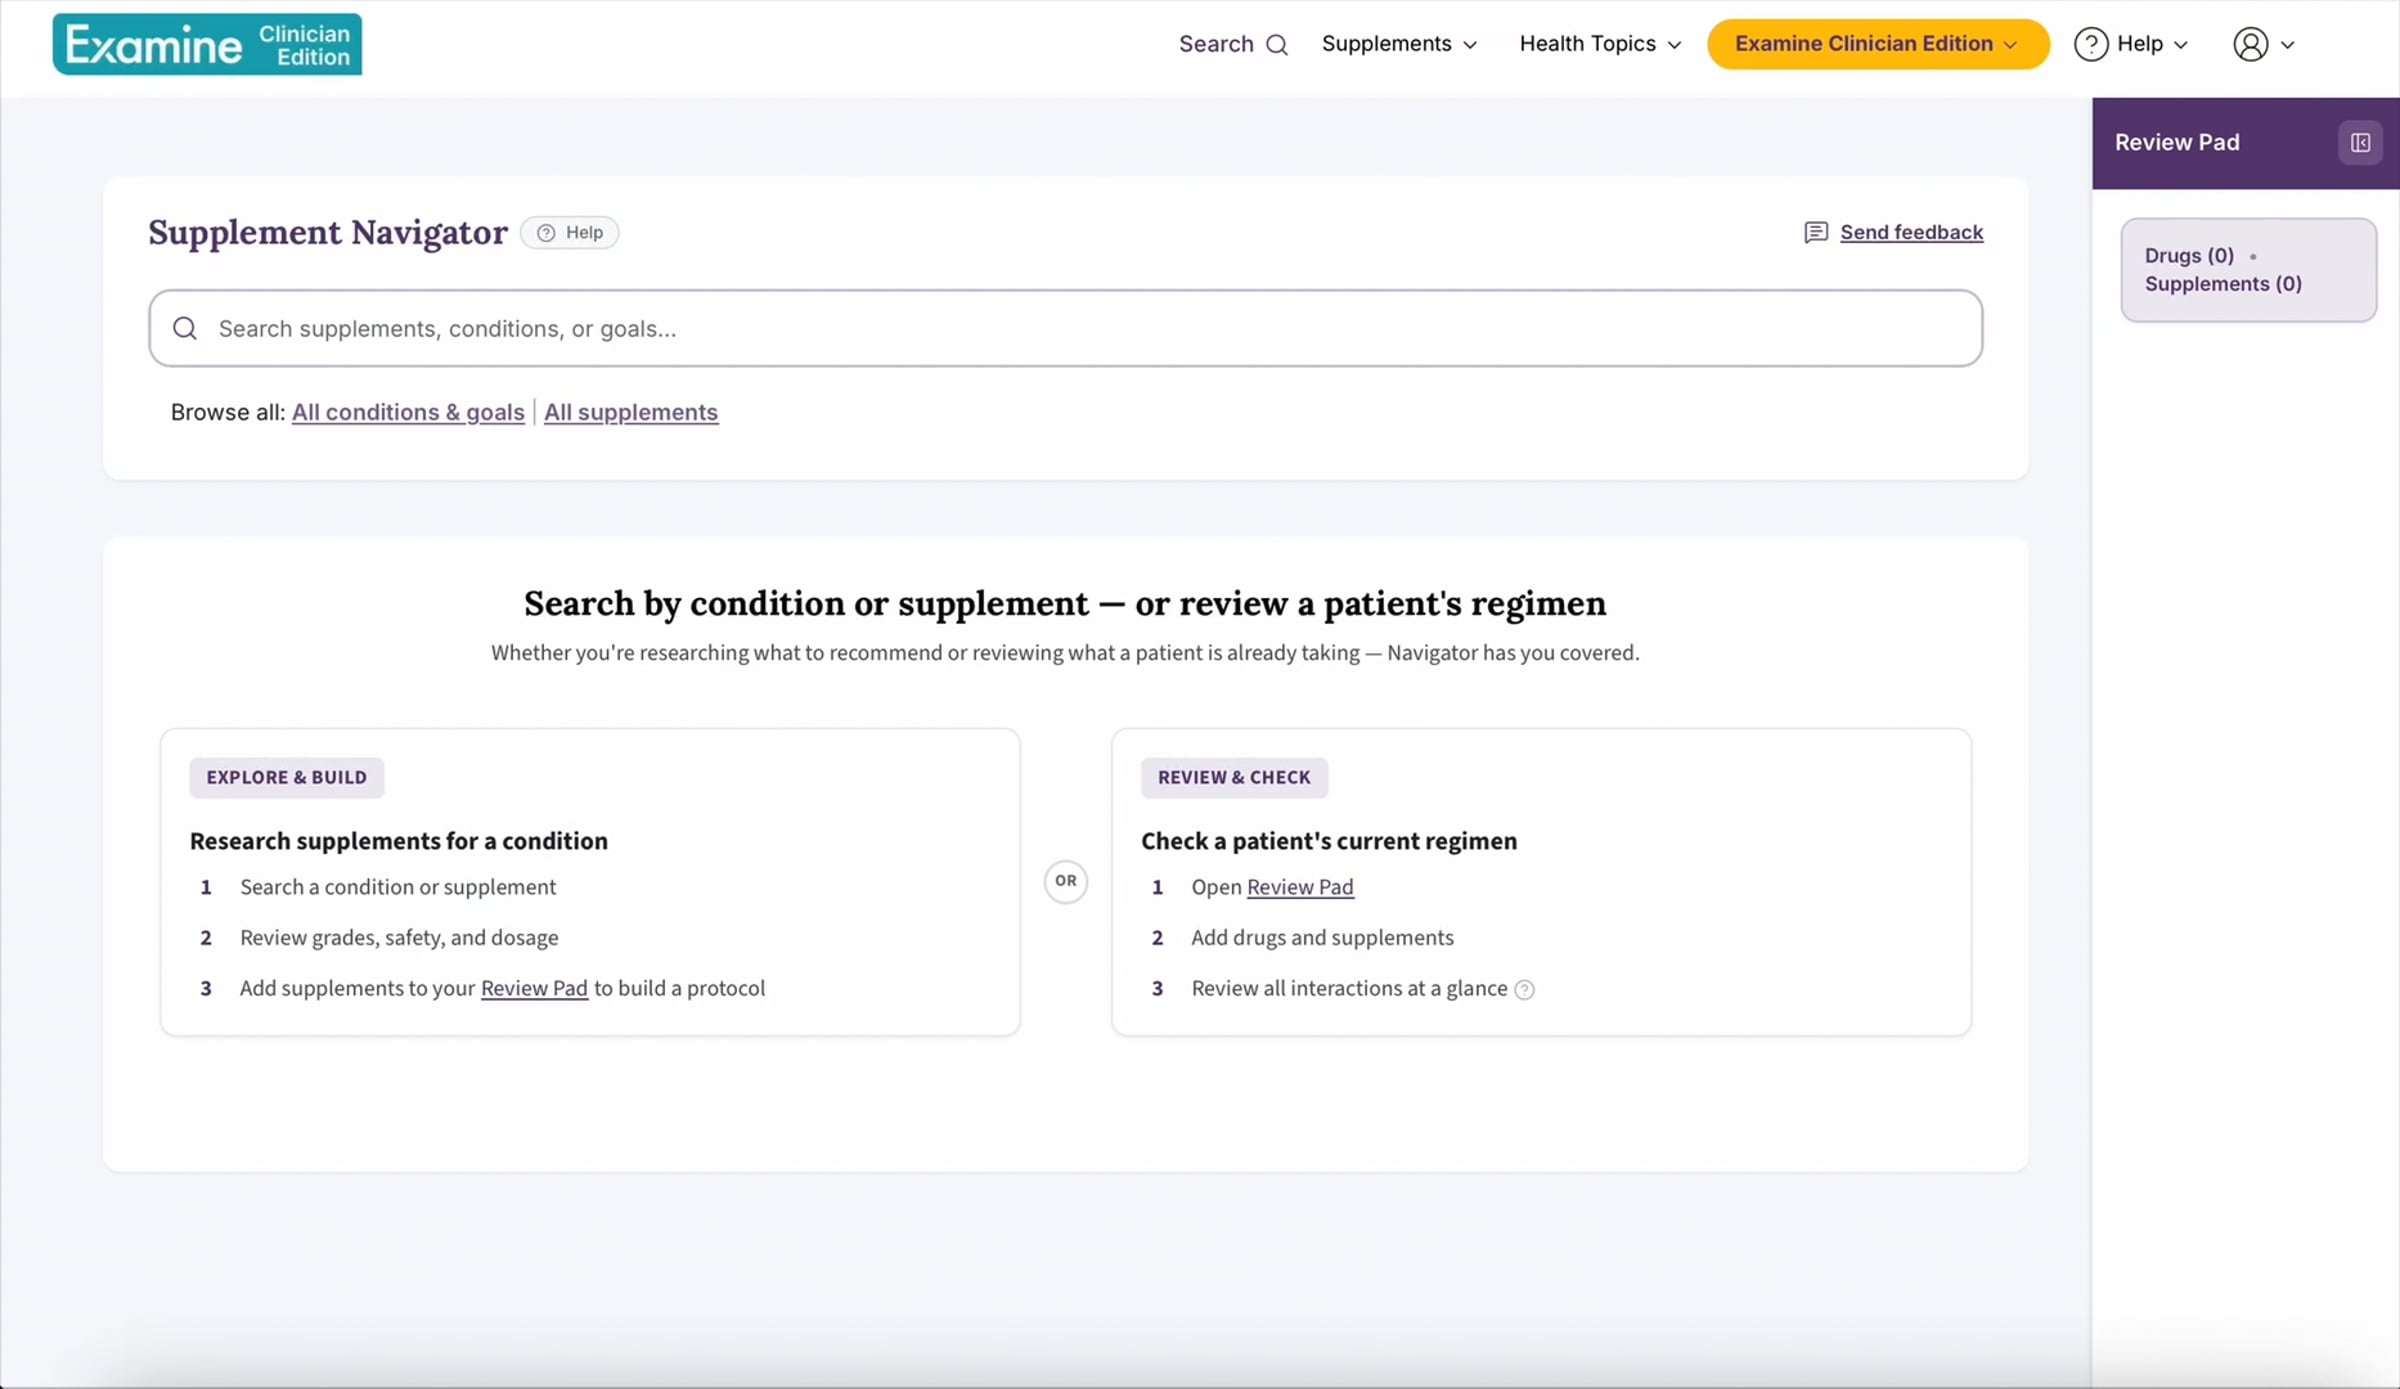
Task: Click the question mark icon beside Help in navbar
Action: tap(2091, 44)
